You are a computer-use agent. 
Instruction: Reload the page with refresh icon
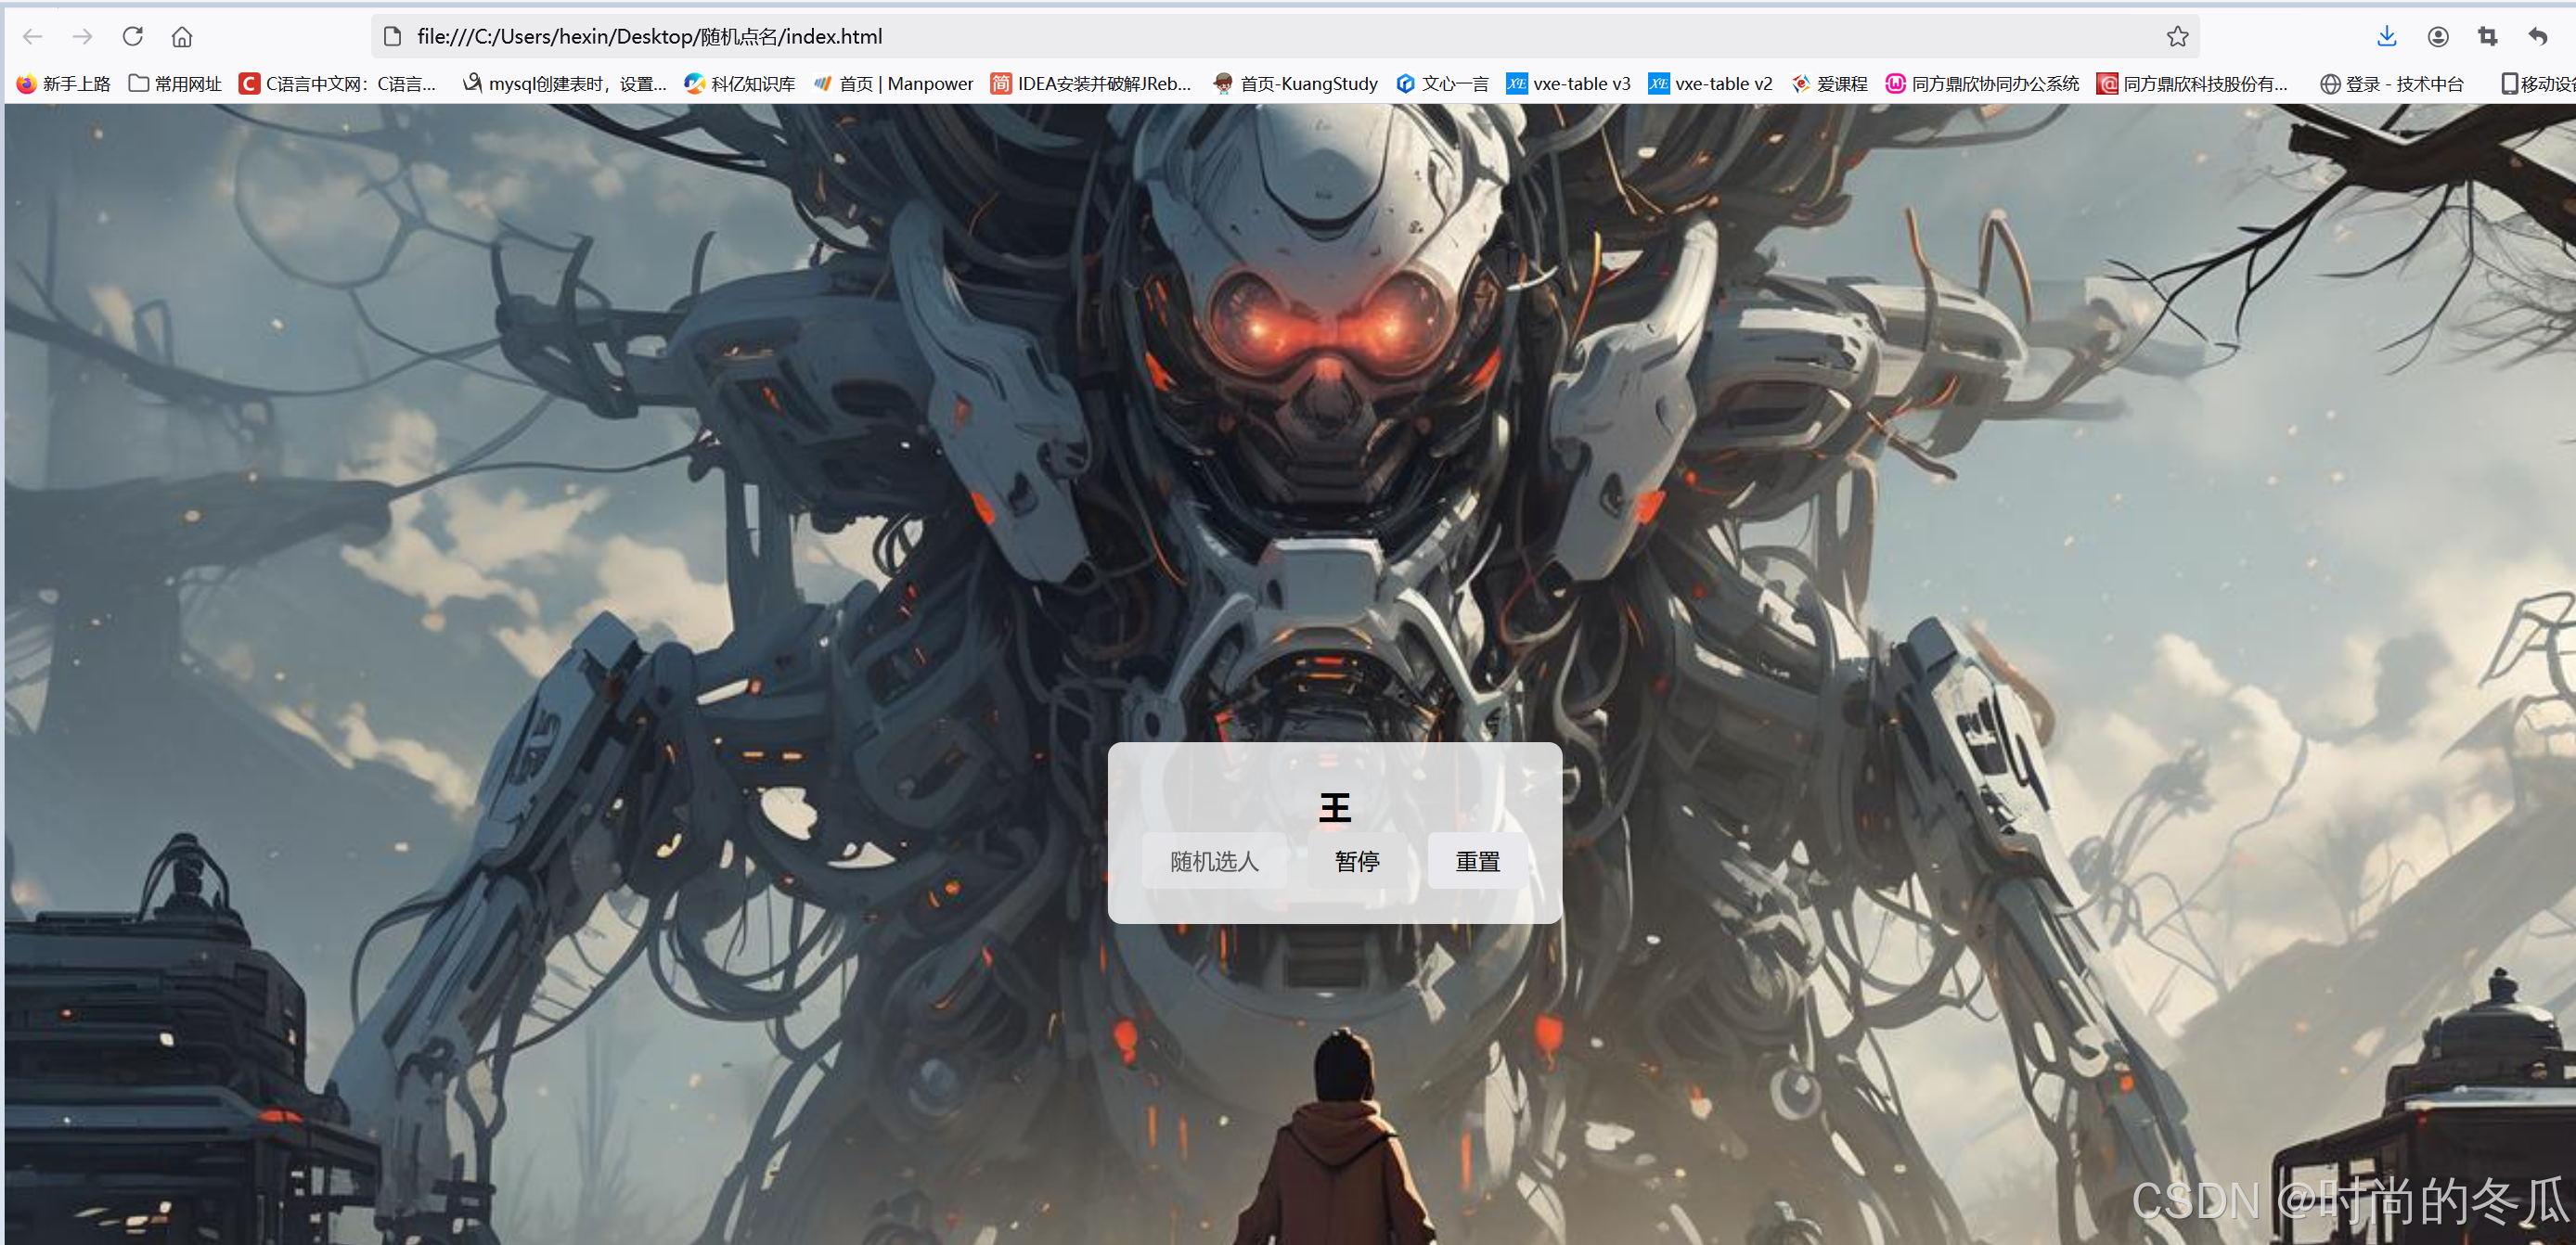133,37
